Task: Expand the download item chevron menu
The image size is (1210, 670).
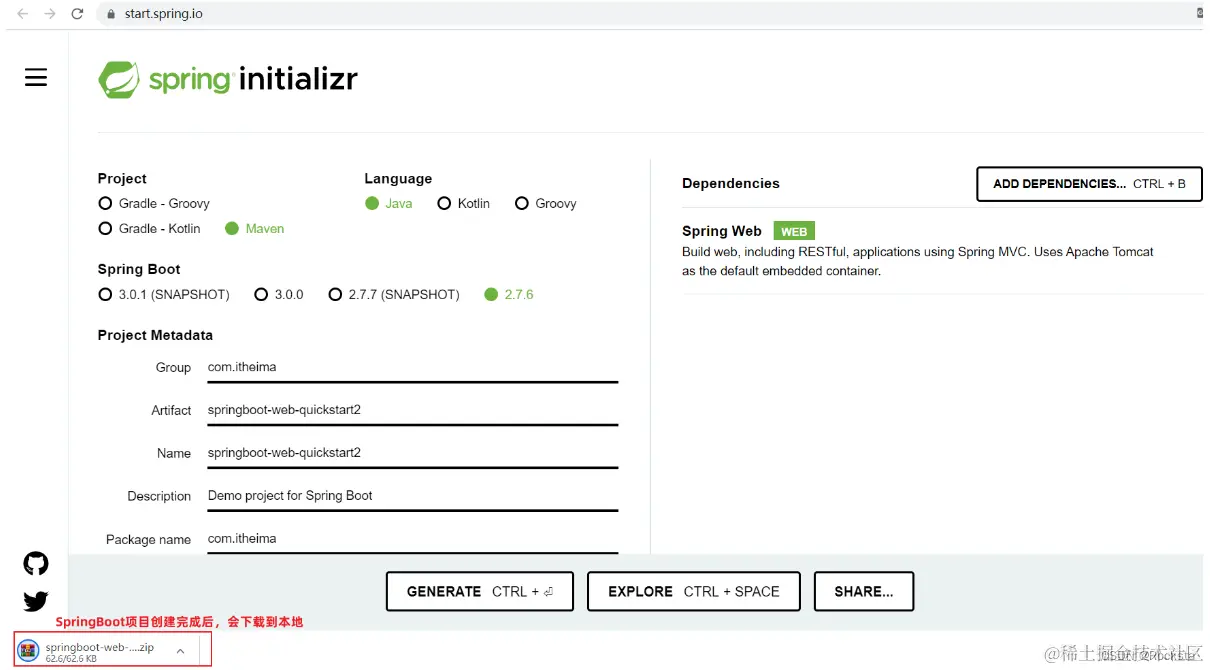Action: tap(180, 651)
